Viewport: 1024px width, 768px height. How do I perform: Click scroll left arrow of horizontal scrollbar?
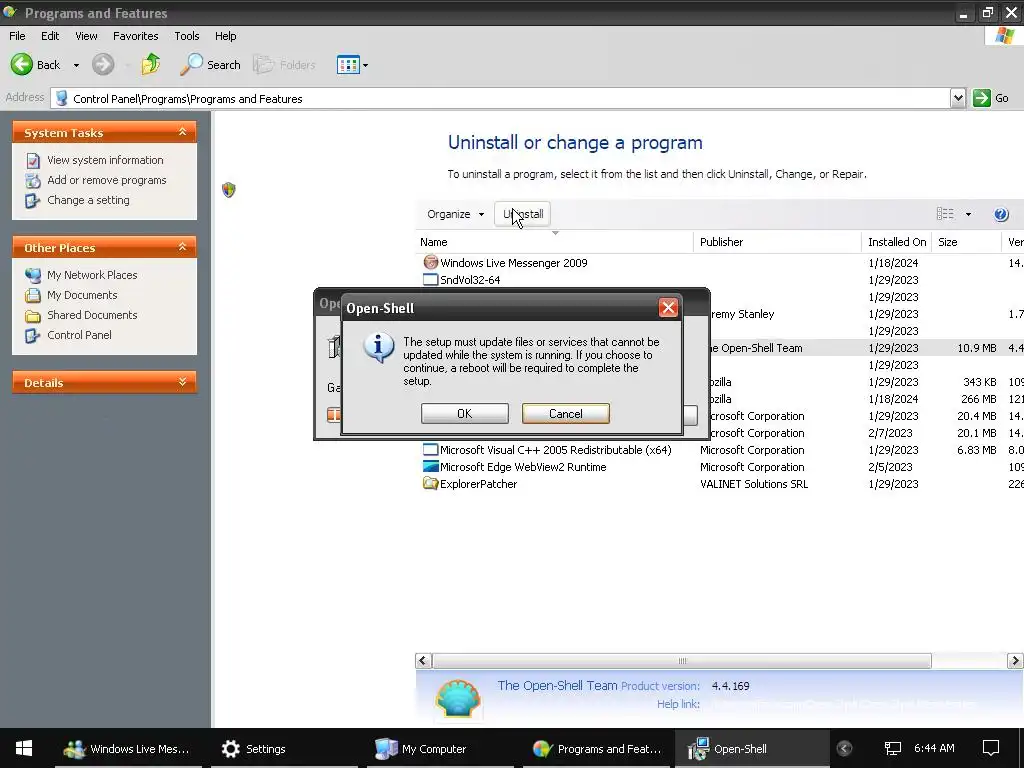point(423,661)
